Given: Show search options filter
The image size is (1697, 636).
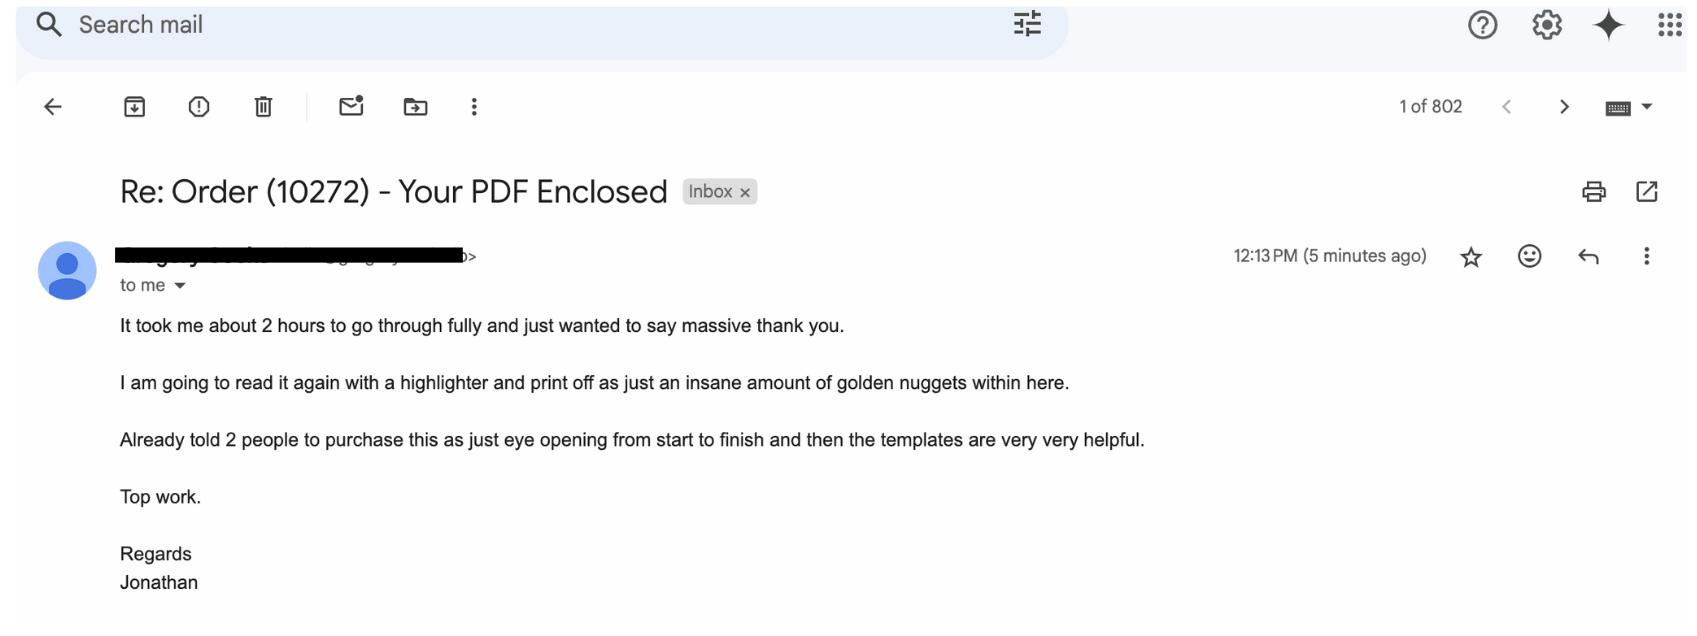Looking at the screenshot, I should [x=1027, y=24].
